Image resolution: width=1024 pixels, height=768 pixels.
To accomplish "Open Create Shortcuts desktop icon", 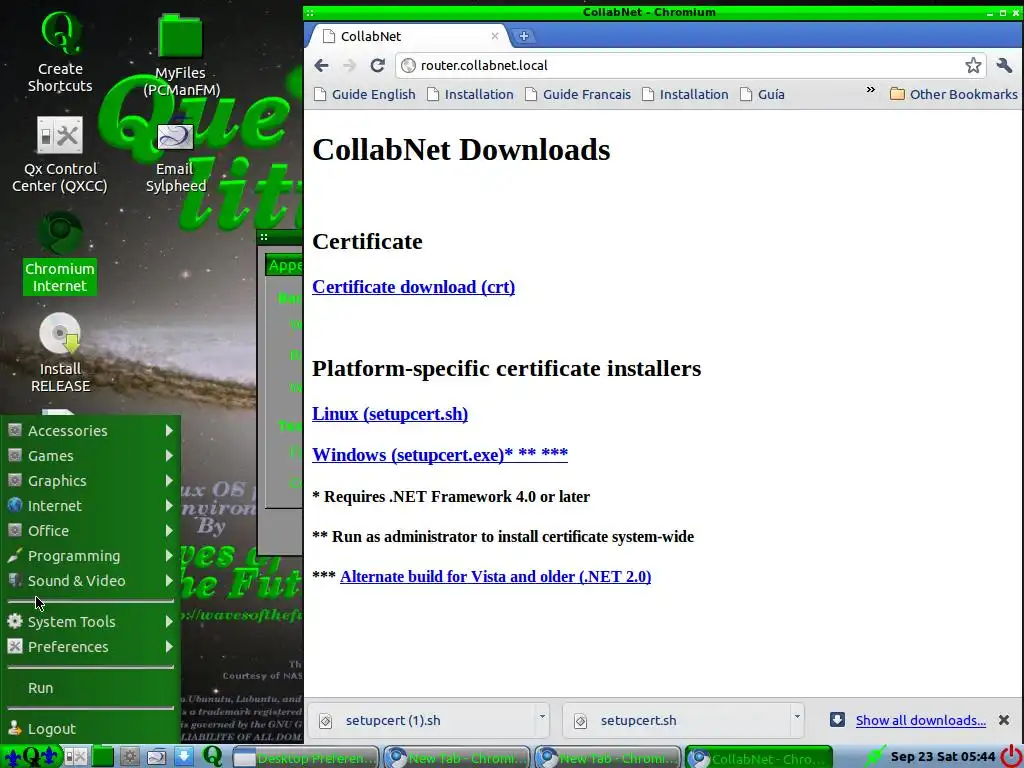I will [60, 52].
